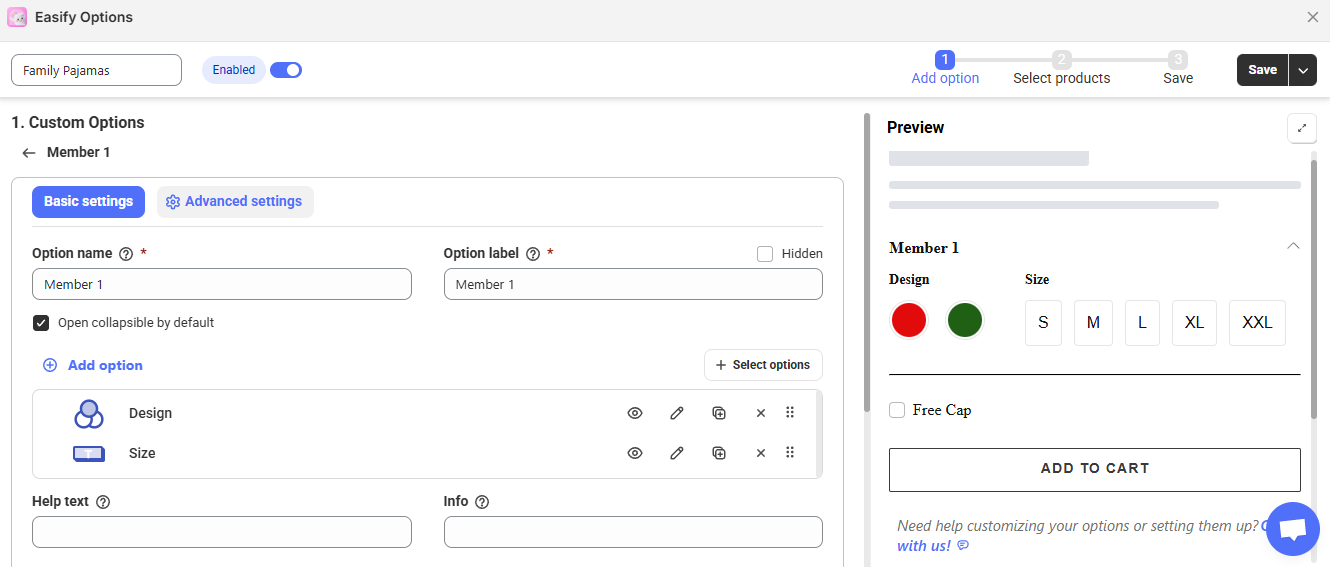Viewport: 1330px width, 567px height.
Task: Hide the Size option using eye icon
Action: coord(634,453)
